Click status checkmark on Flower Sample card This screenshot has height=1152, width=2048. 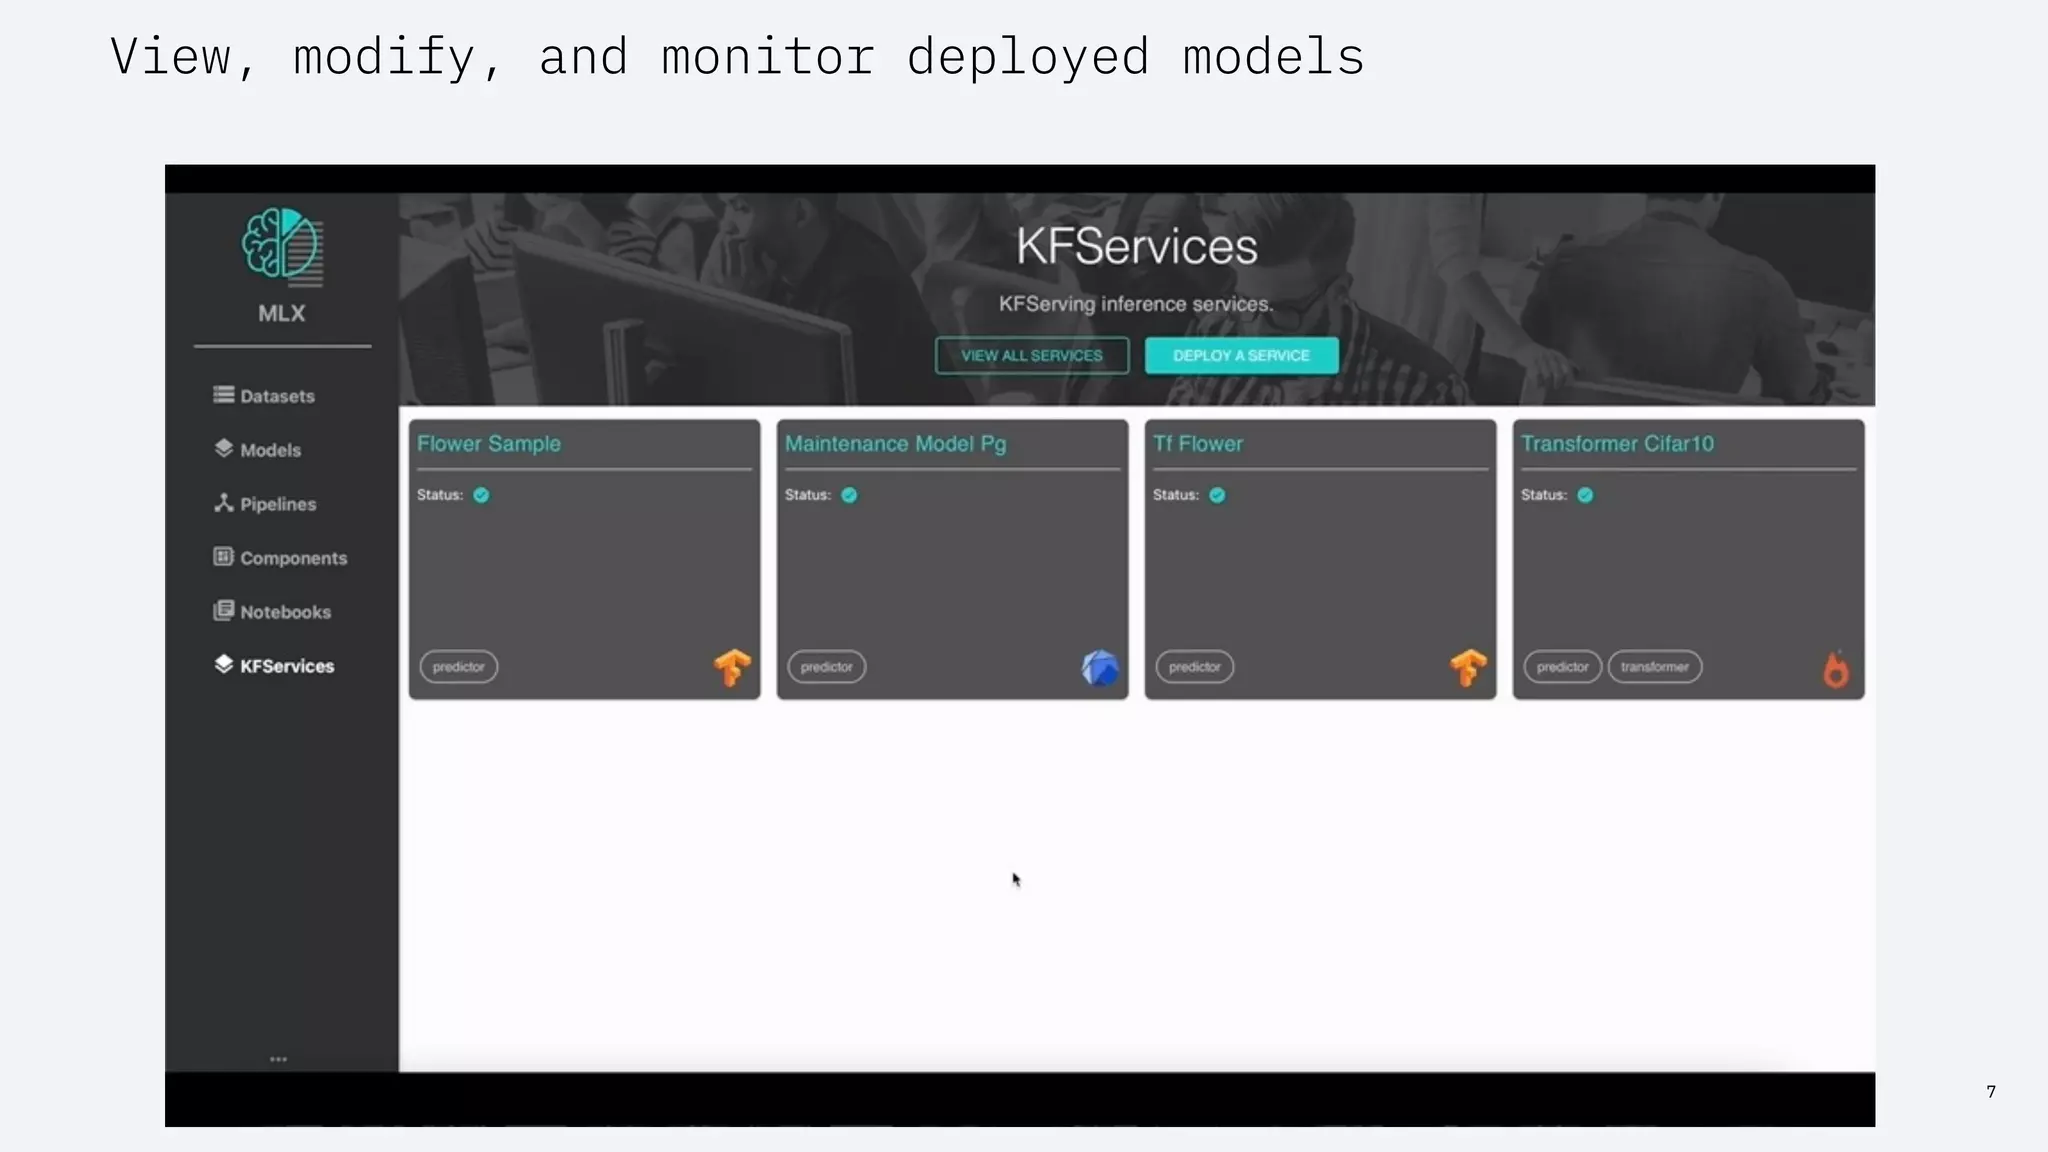click(x=481, y=495)
